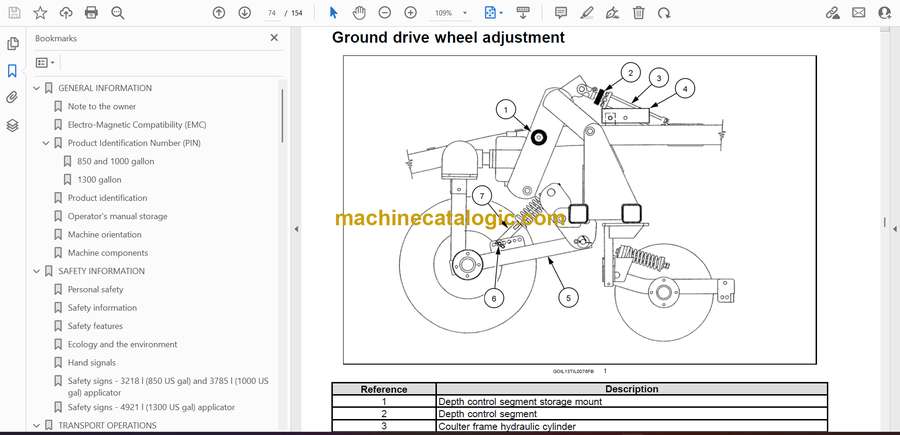Go to the 850 and 1000 gallon bookmark

coord(115,161)
